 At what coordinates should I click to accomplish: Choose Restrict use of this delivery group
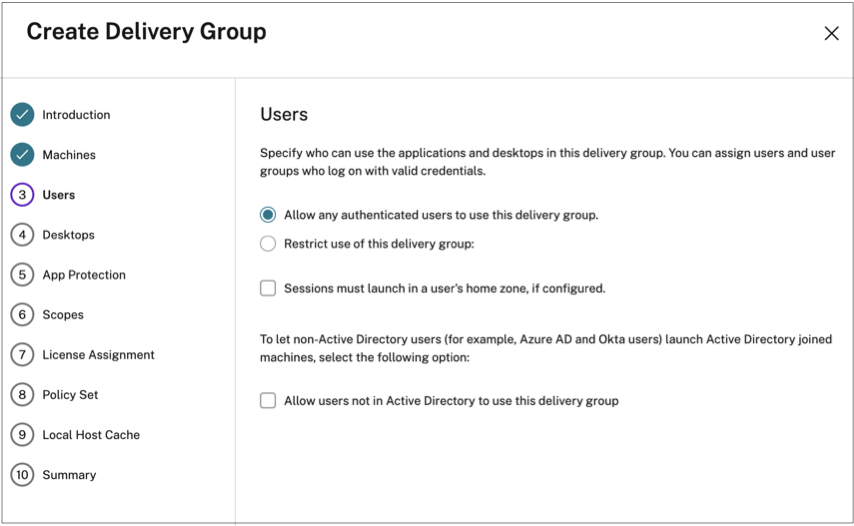[268, 243]
